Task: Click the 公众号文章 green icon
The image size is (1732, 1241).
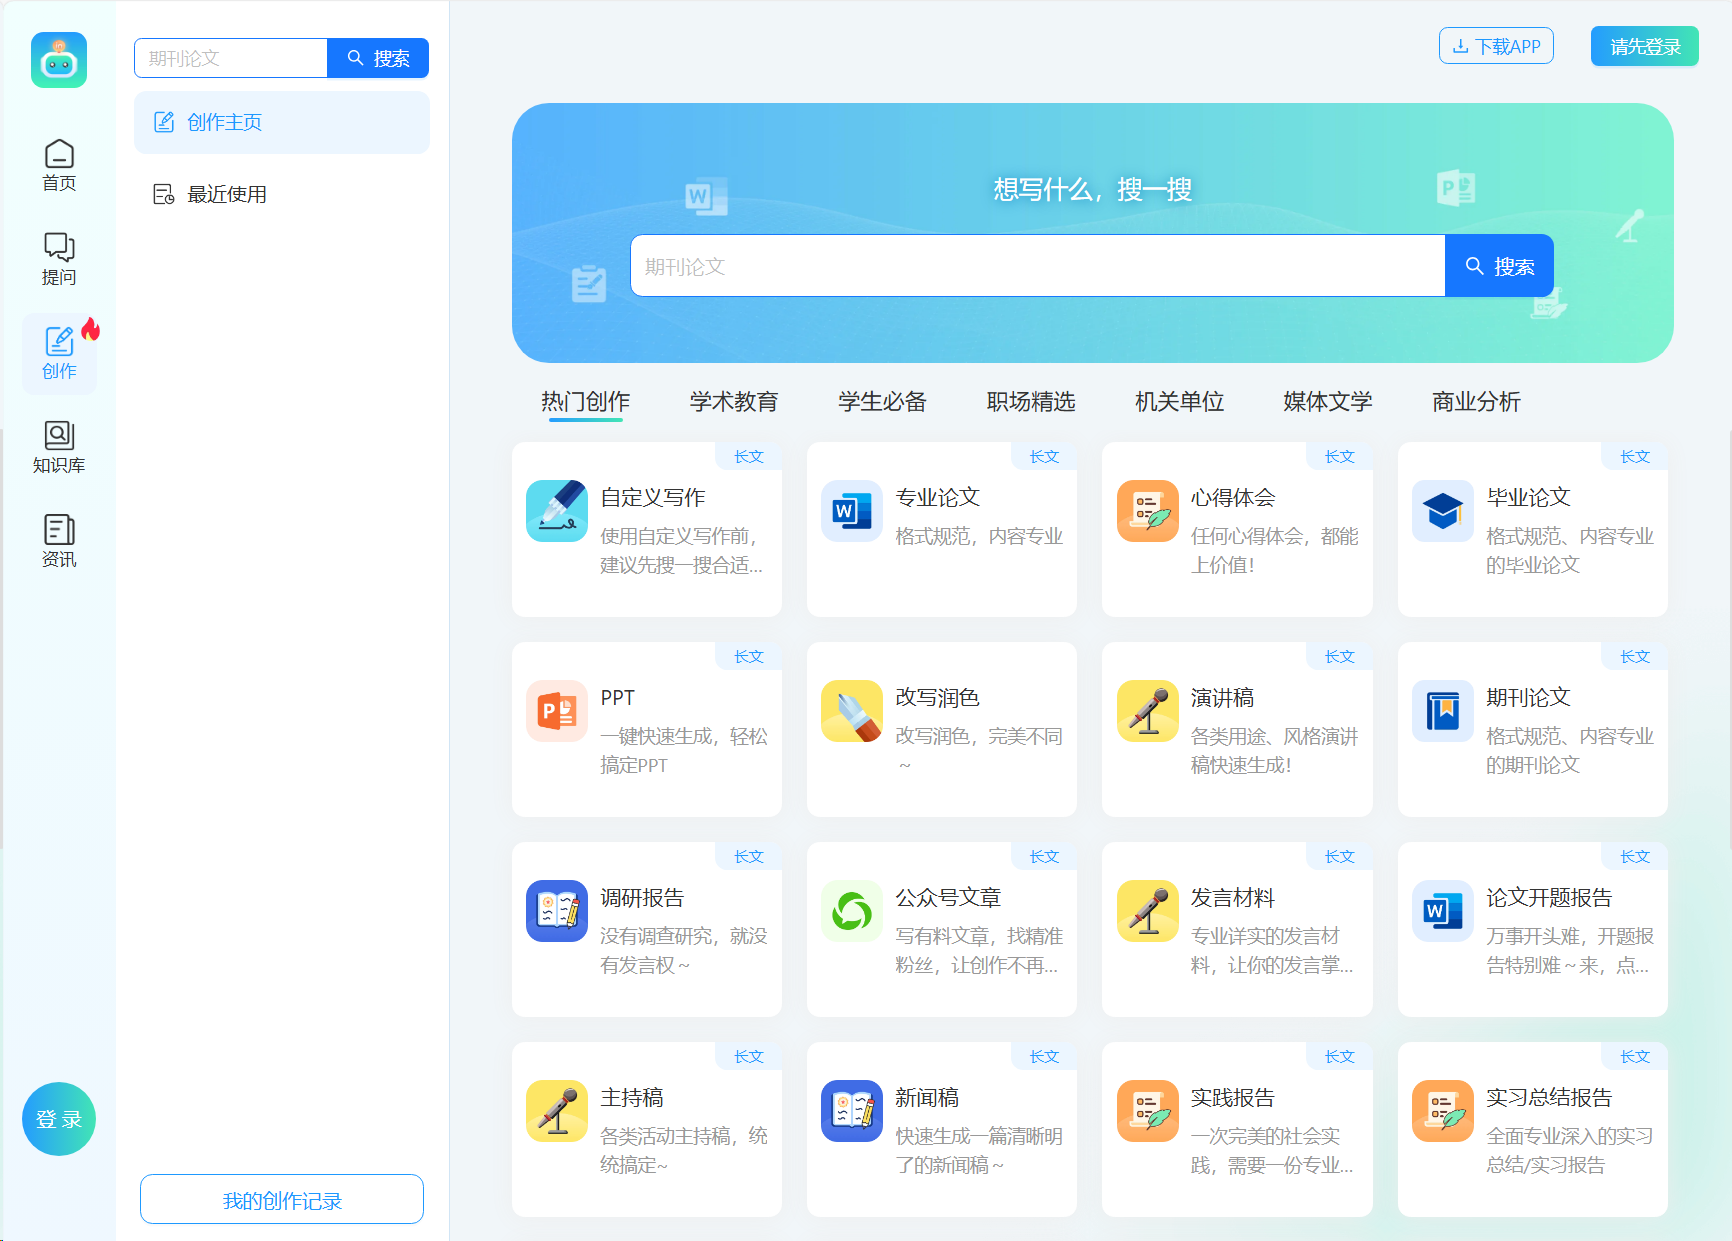Action: [x=852, y=911]
